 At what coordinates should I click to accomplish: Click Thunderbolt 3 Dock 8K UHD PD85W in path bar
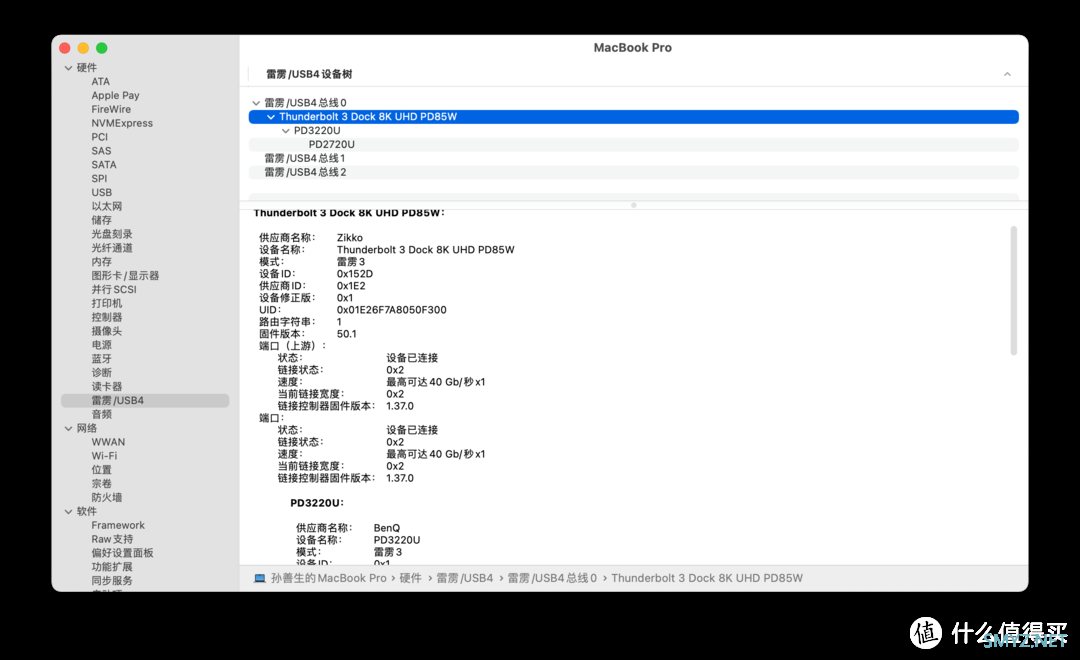tap(707, 579)
